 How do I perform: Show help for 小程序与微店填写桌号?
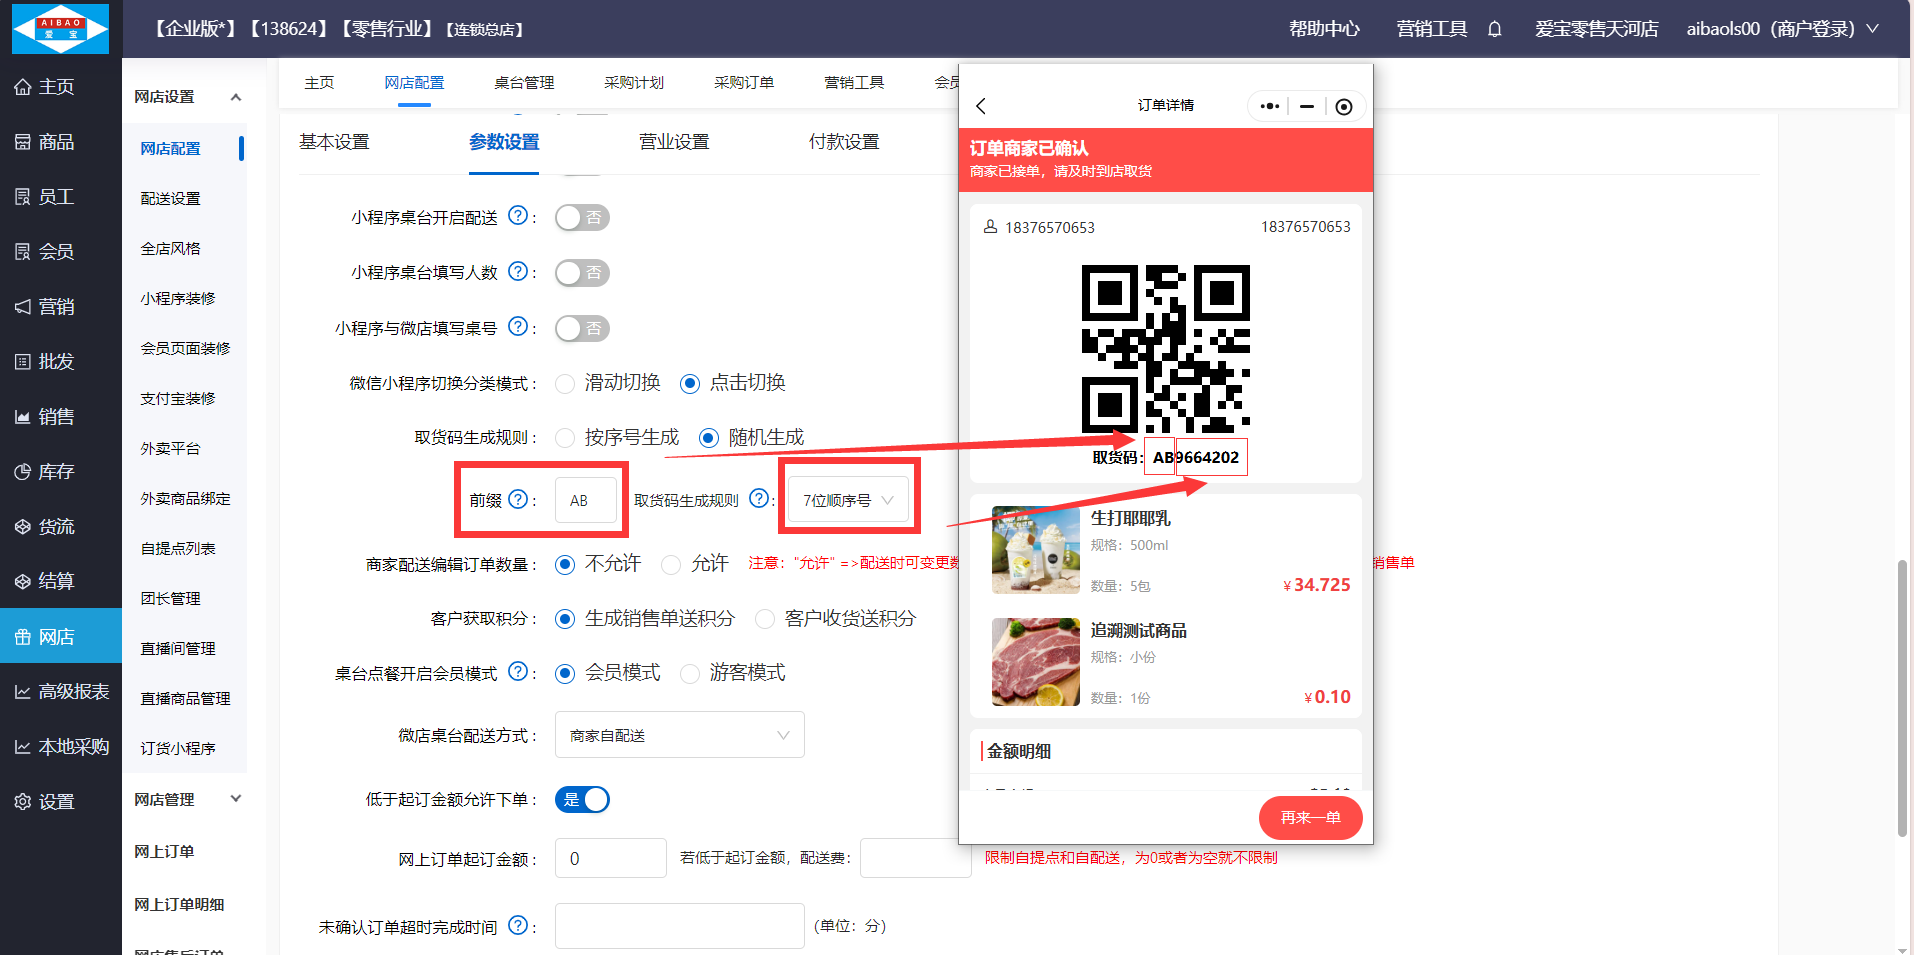point(518,326)
